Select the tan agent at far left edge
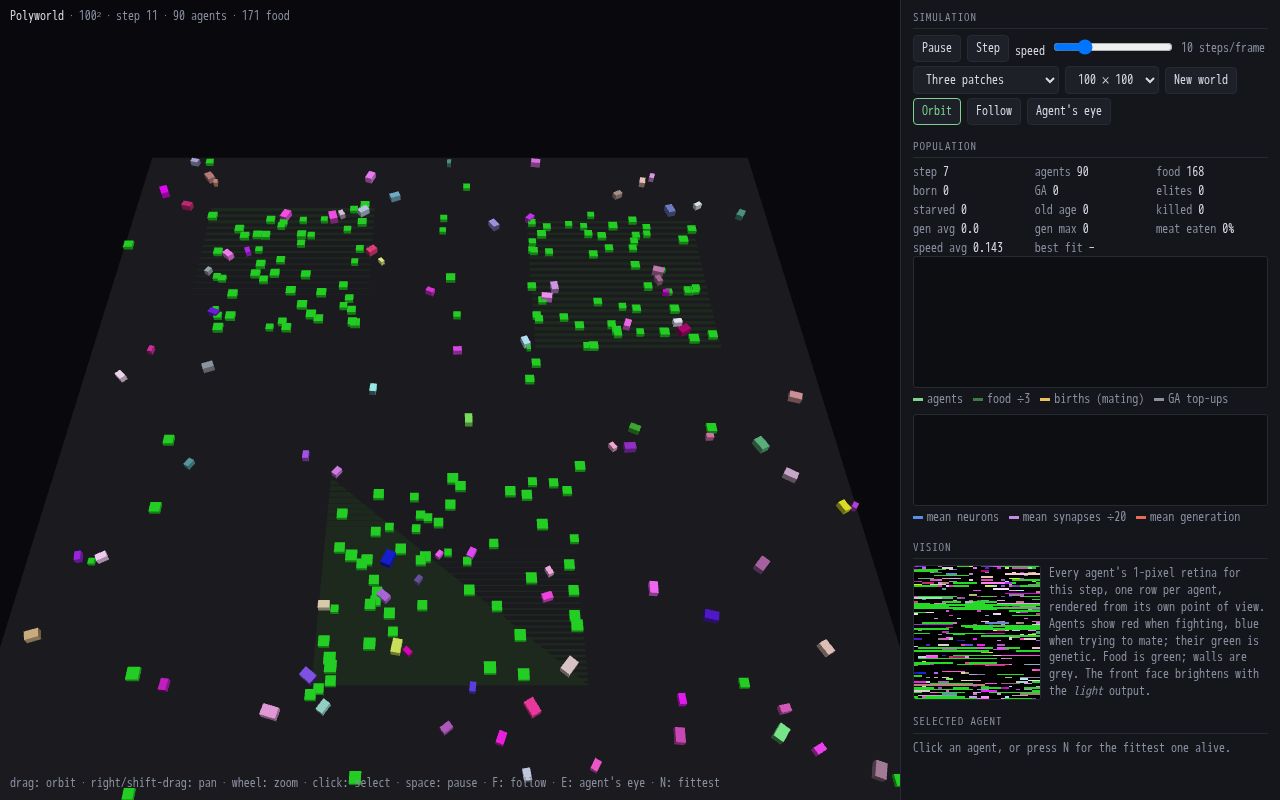The image size is (1280, 800). pos(32,635)
